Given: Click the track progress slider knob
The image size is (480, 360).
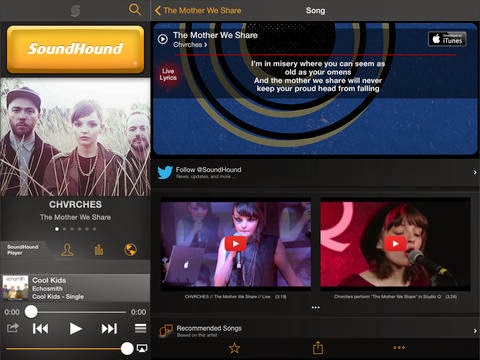Looking at the screenshot, I should pos(31,312).
